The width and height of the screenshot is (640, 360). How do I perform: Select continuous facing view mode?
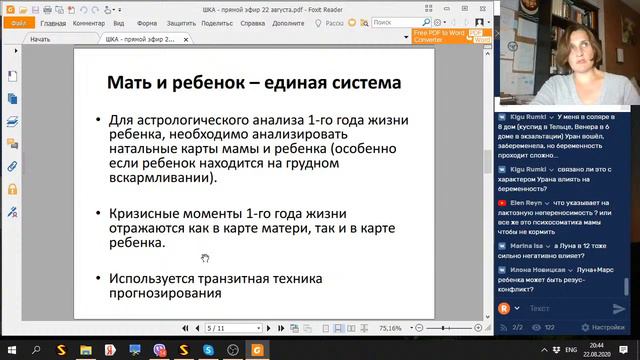[x=364, y=328]
